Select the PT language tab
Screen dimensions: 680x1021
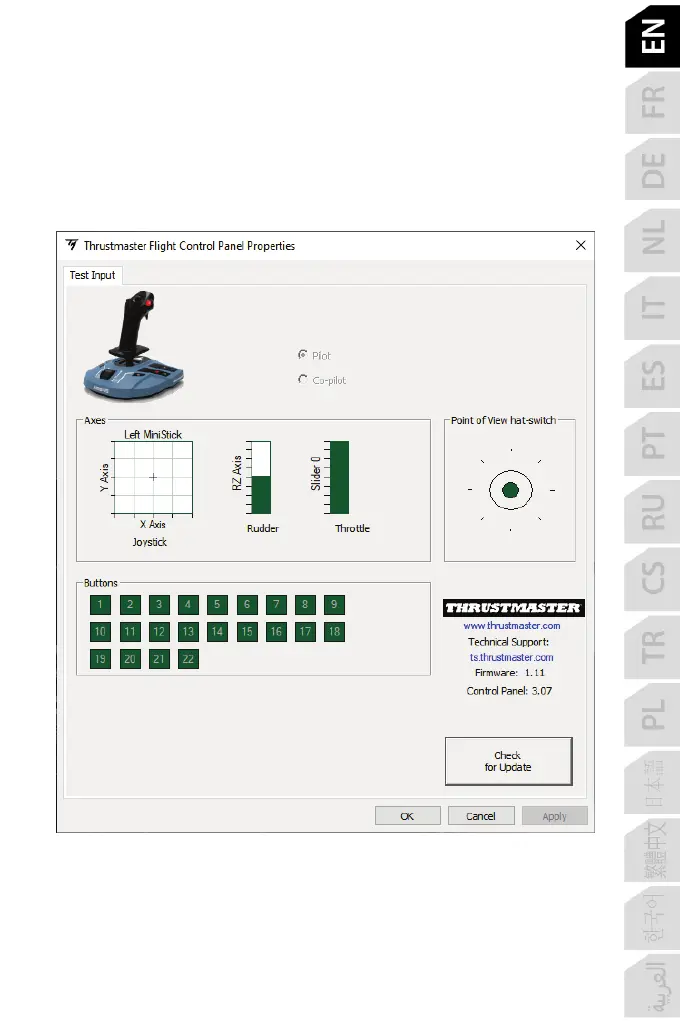point(652,443)
